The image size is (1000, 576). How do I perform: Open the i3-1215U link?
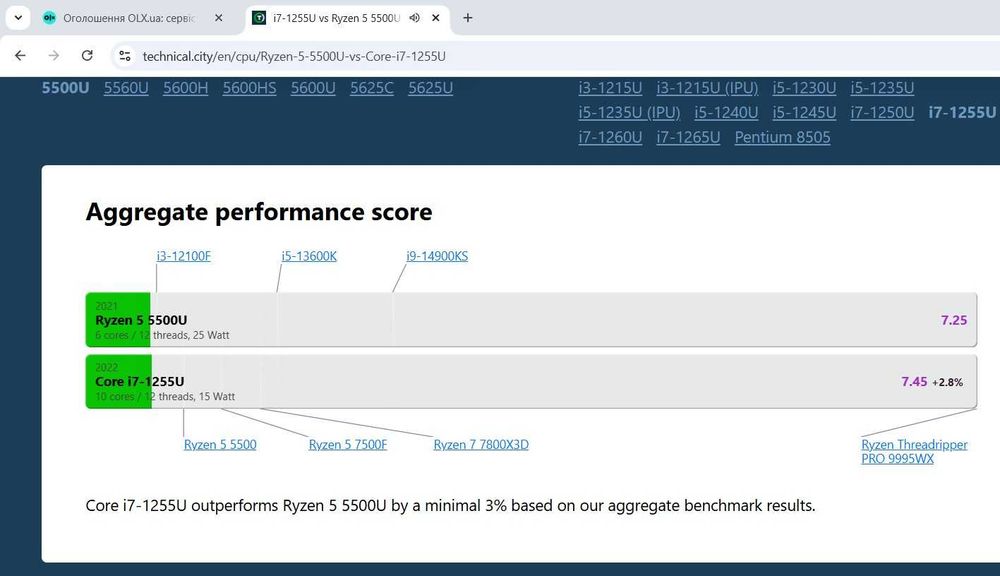(x=610, y=88)
